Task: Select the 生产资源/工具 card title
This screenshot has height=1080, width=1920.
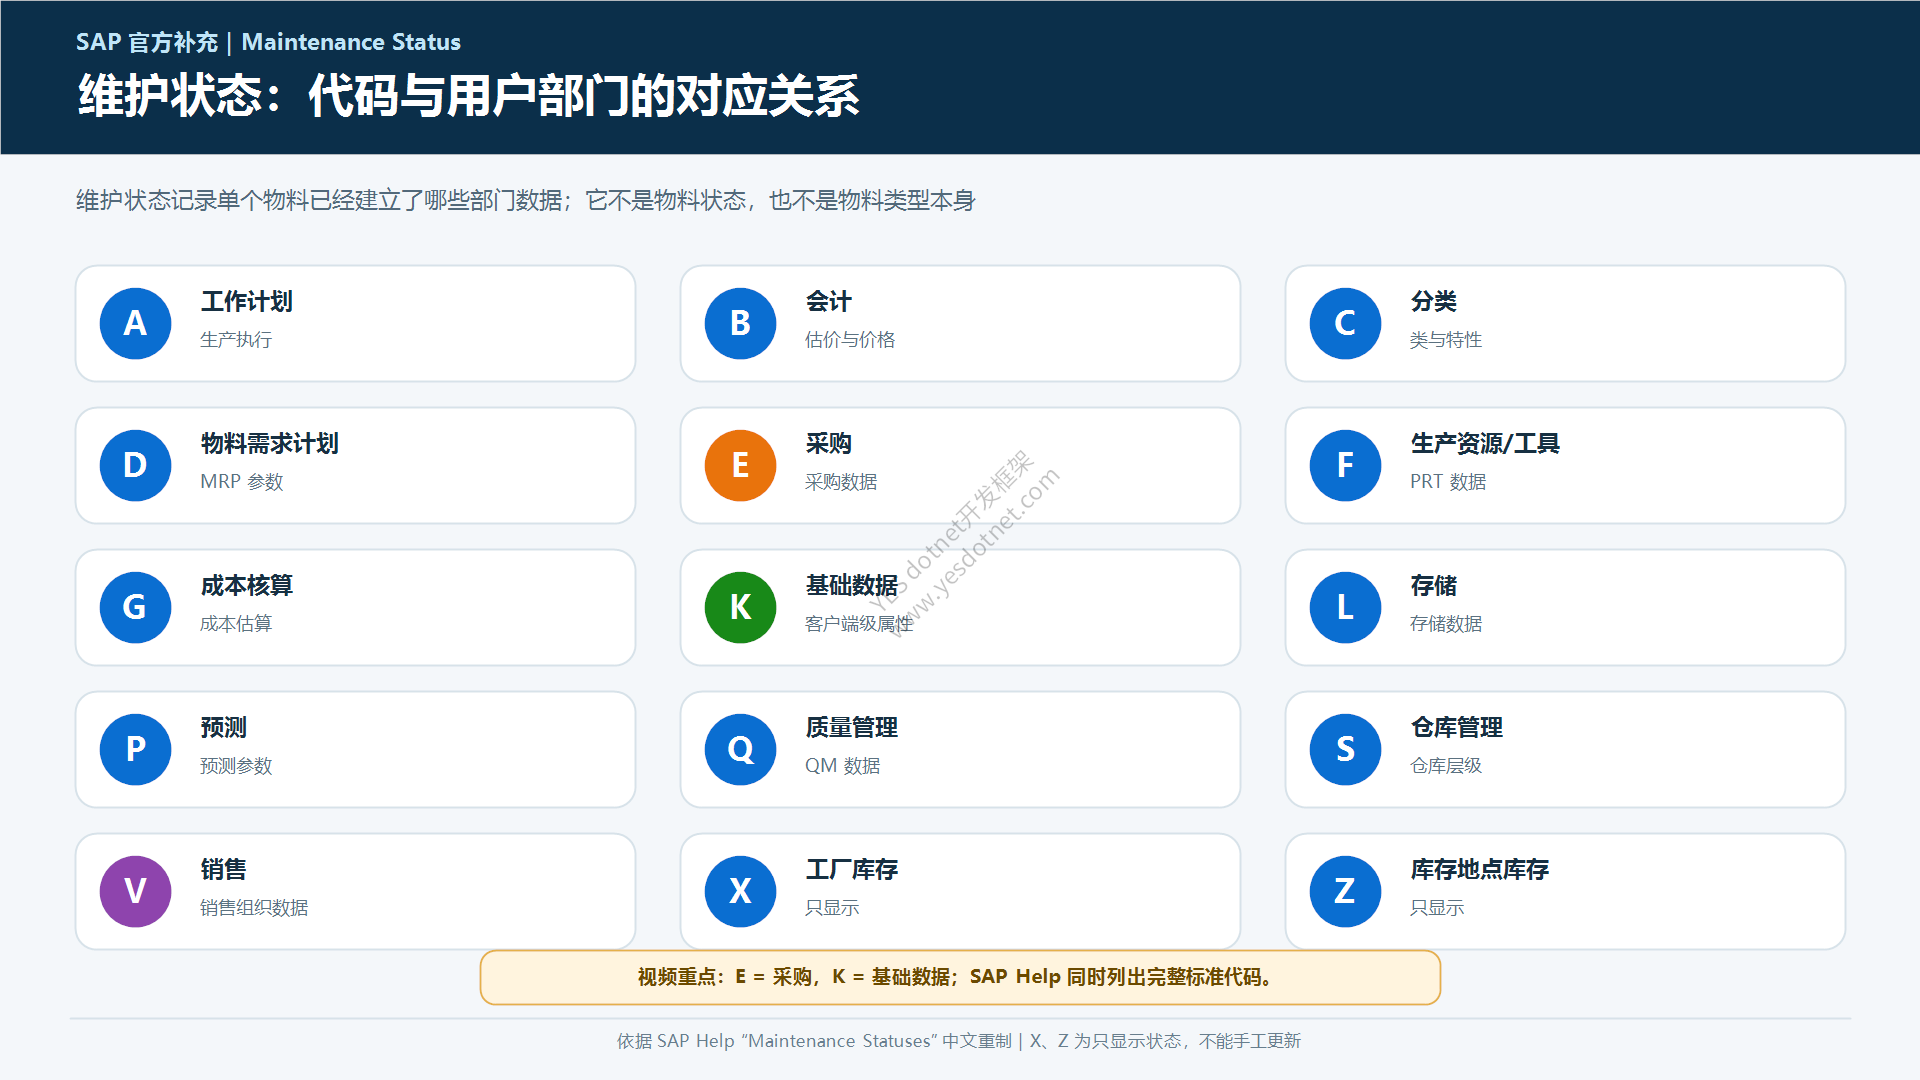Action: (x=1485, y=443)
